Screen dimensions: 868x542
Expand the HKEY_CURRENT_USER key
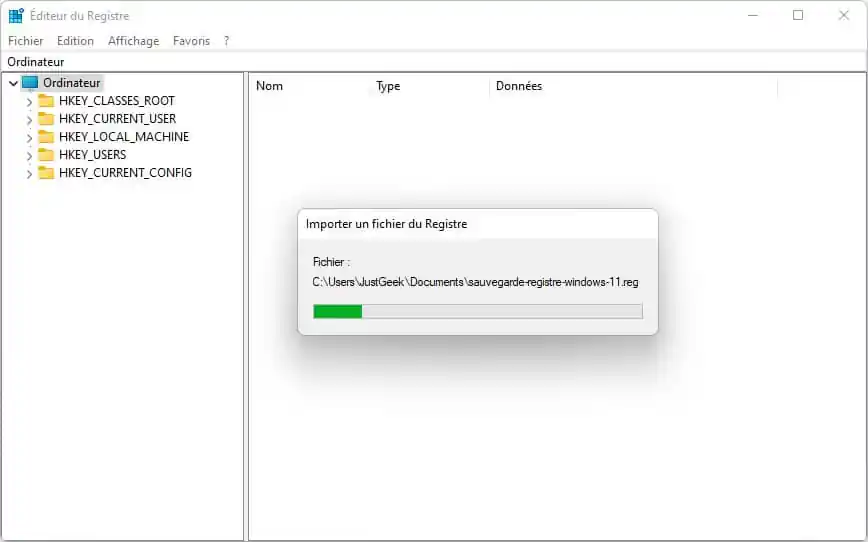click(29, 120)
